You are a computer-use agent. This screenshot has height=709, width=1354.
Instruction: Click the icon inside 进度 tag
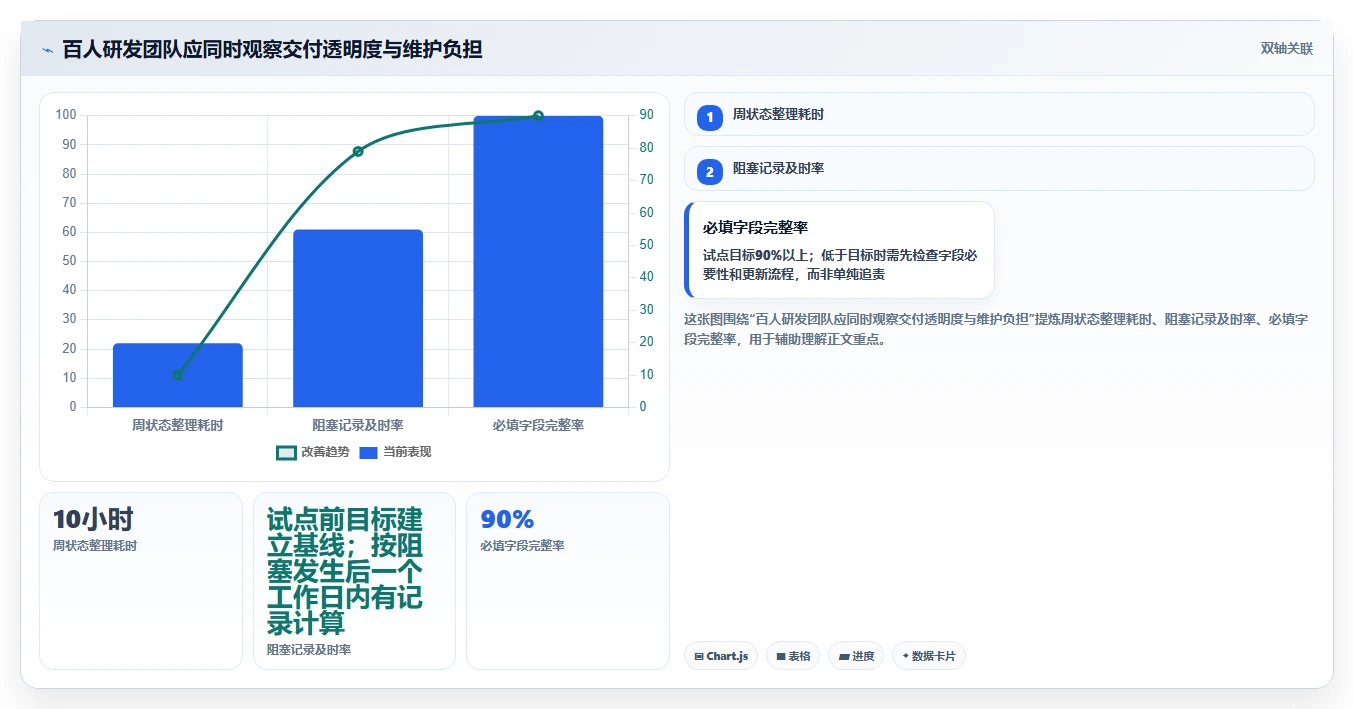coord(844,657)
